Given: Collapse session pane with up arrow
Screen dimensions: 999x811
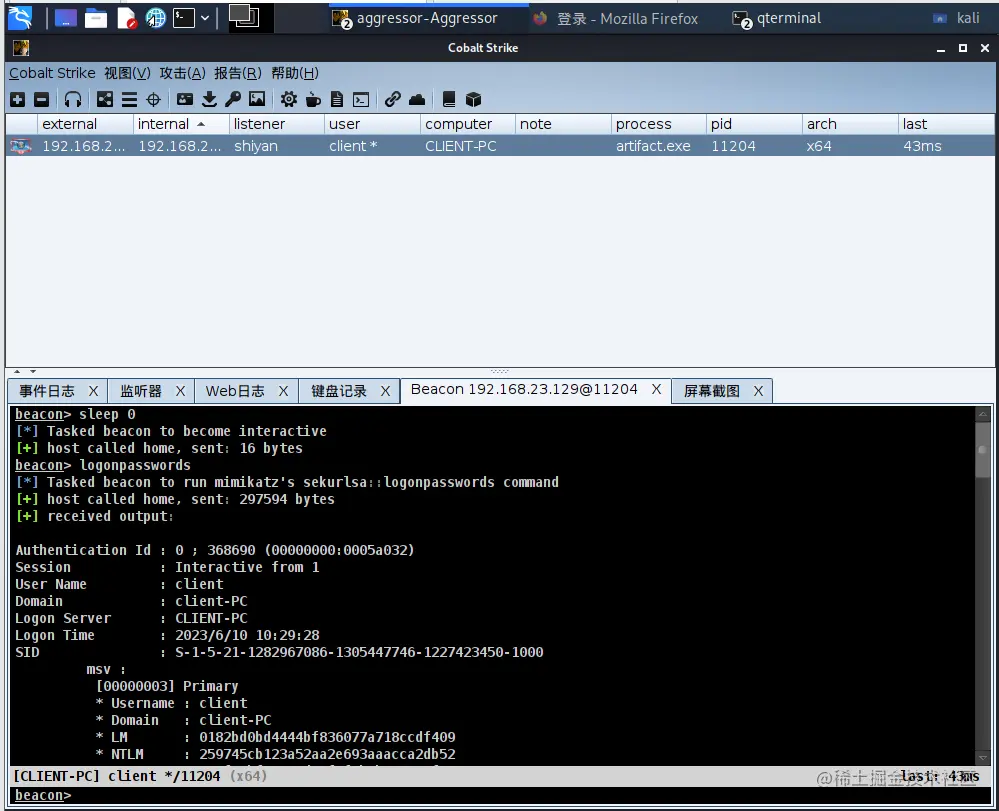Looking at the screenshot, I should (x=17, y=371).
